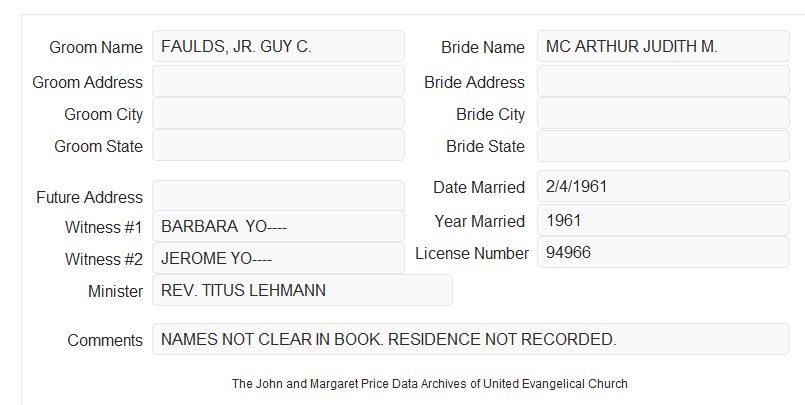Click the empty Groom Address field
Image resolution: width=805 pixels, height=405 pixels.
tap(278, 81)
